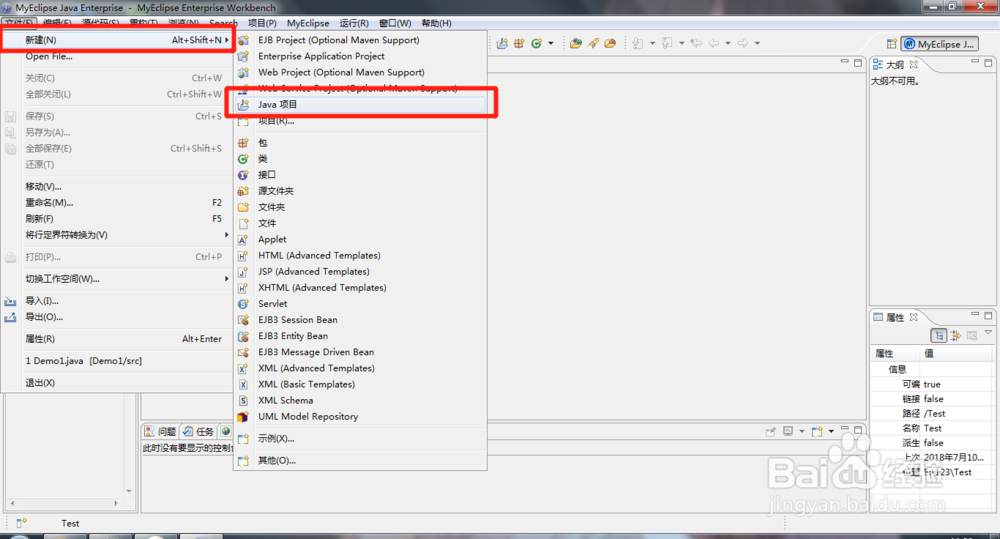Expand the Next Annotation dropdown arrow
Screen dimensions: 1000x539
click(652, 43)
